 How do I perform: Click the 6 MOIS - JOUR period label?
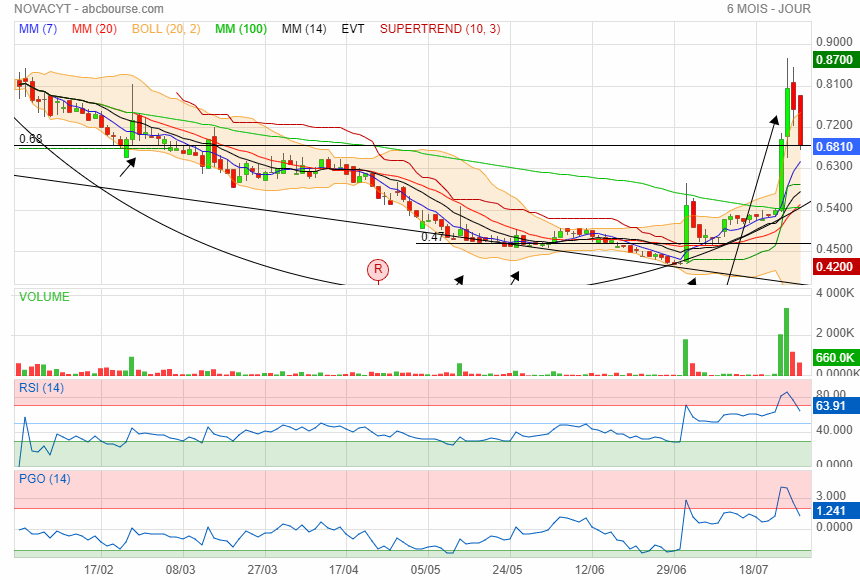click(768, 9)
